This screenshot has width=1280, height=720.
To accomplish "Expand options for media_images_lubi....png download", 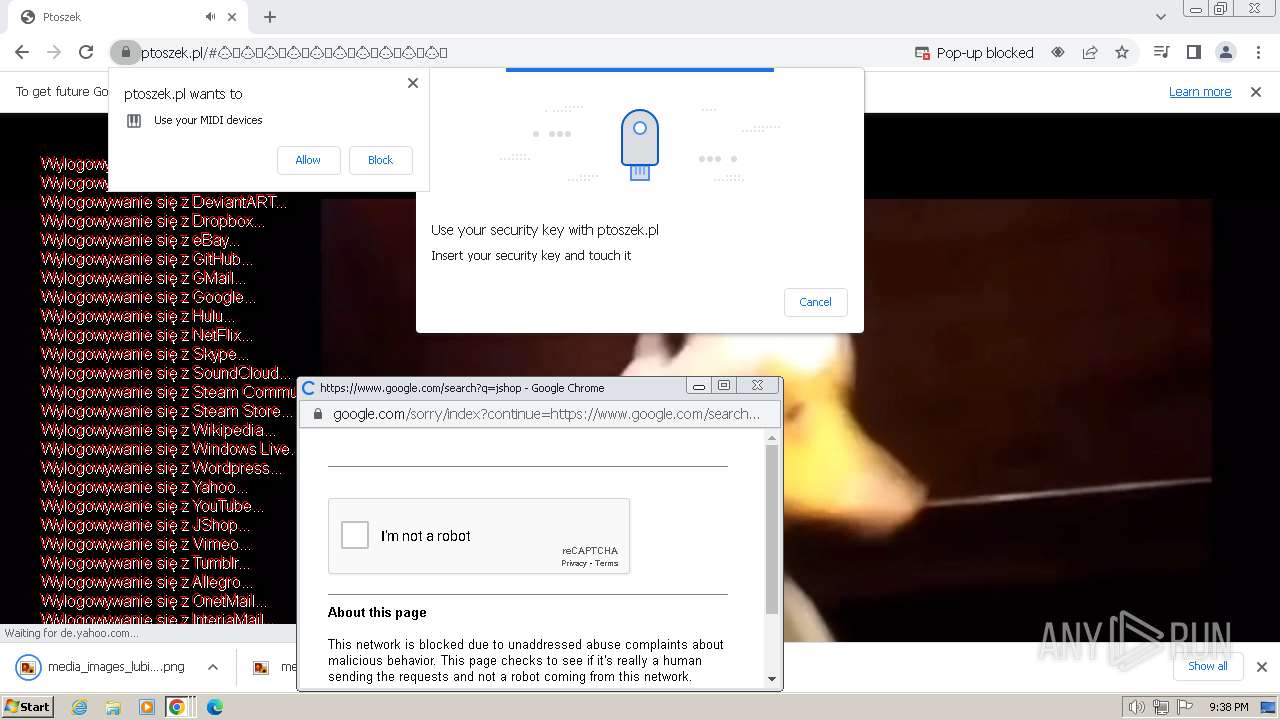I will [212, 667].
